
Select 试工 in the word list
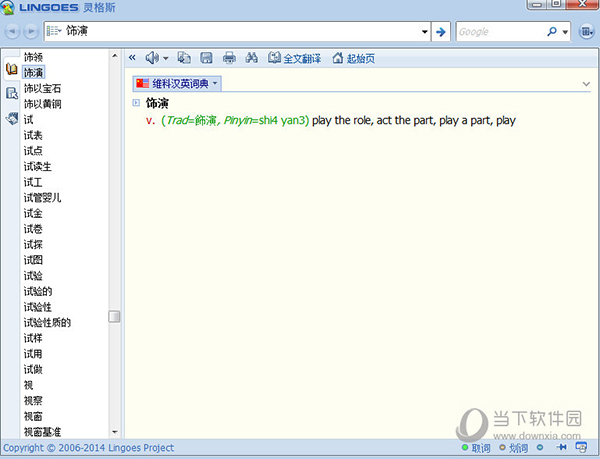click(x=33, y=182)
